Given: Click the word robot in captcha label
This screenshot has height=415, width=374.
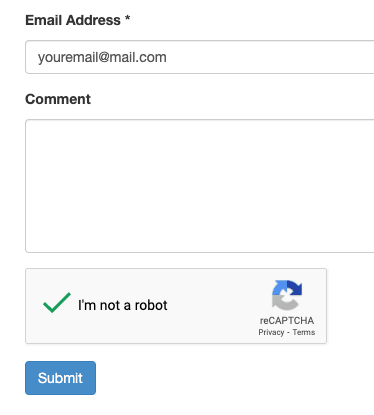Looking at the screenshot, I should click(151, 305).
